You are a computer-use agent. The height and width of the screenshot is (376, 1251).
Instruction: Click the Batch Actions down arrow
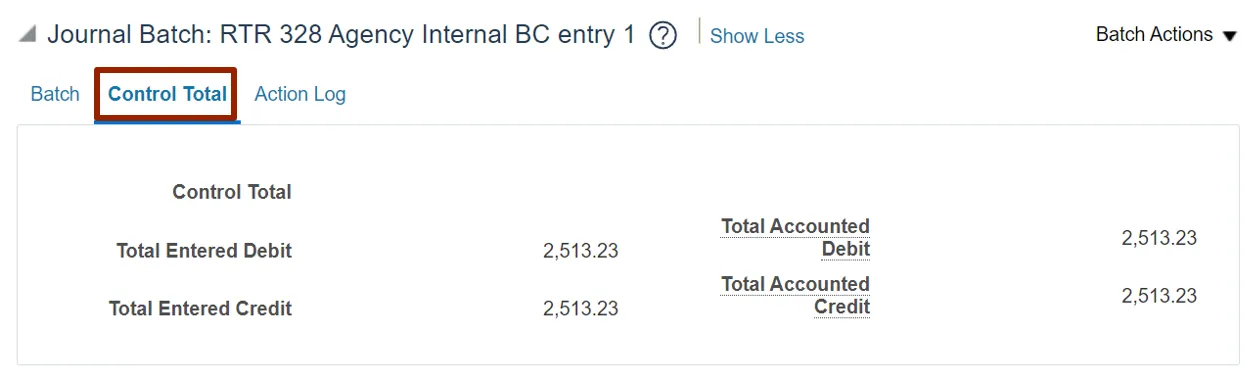[1230, 36]
